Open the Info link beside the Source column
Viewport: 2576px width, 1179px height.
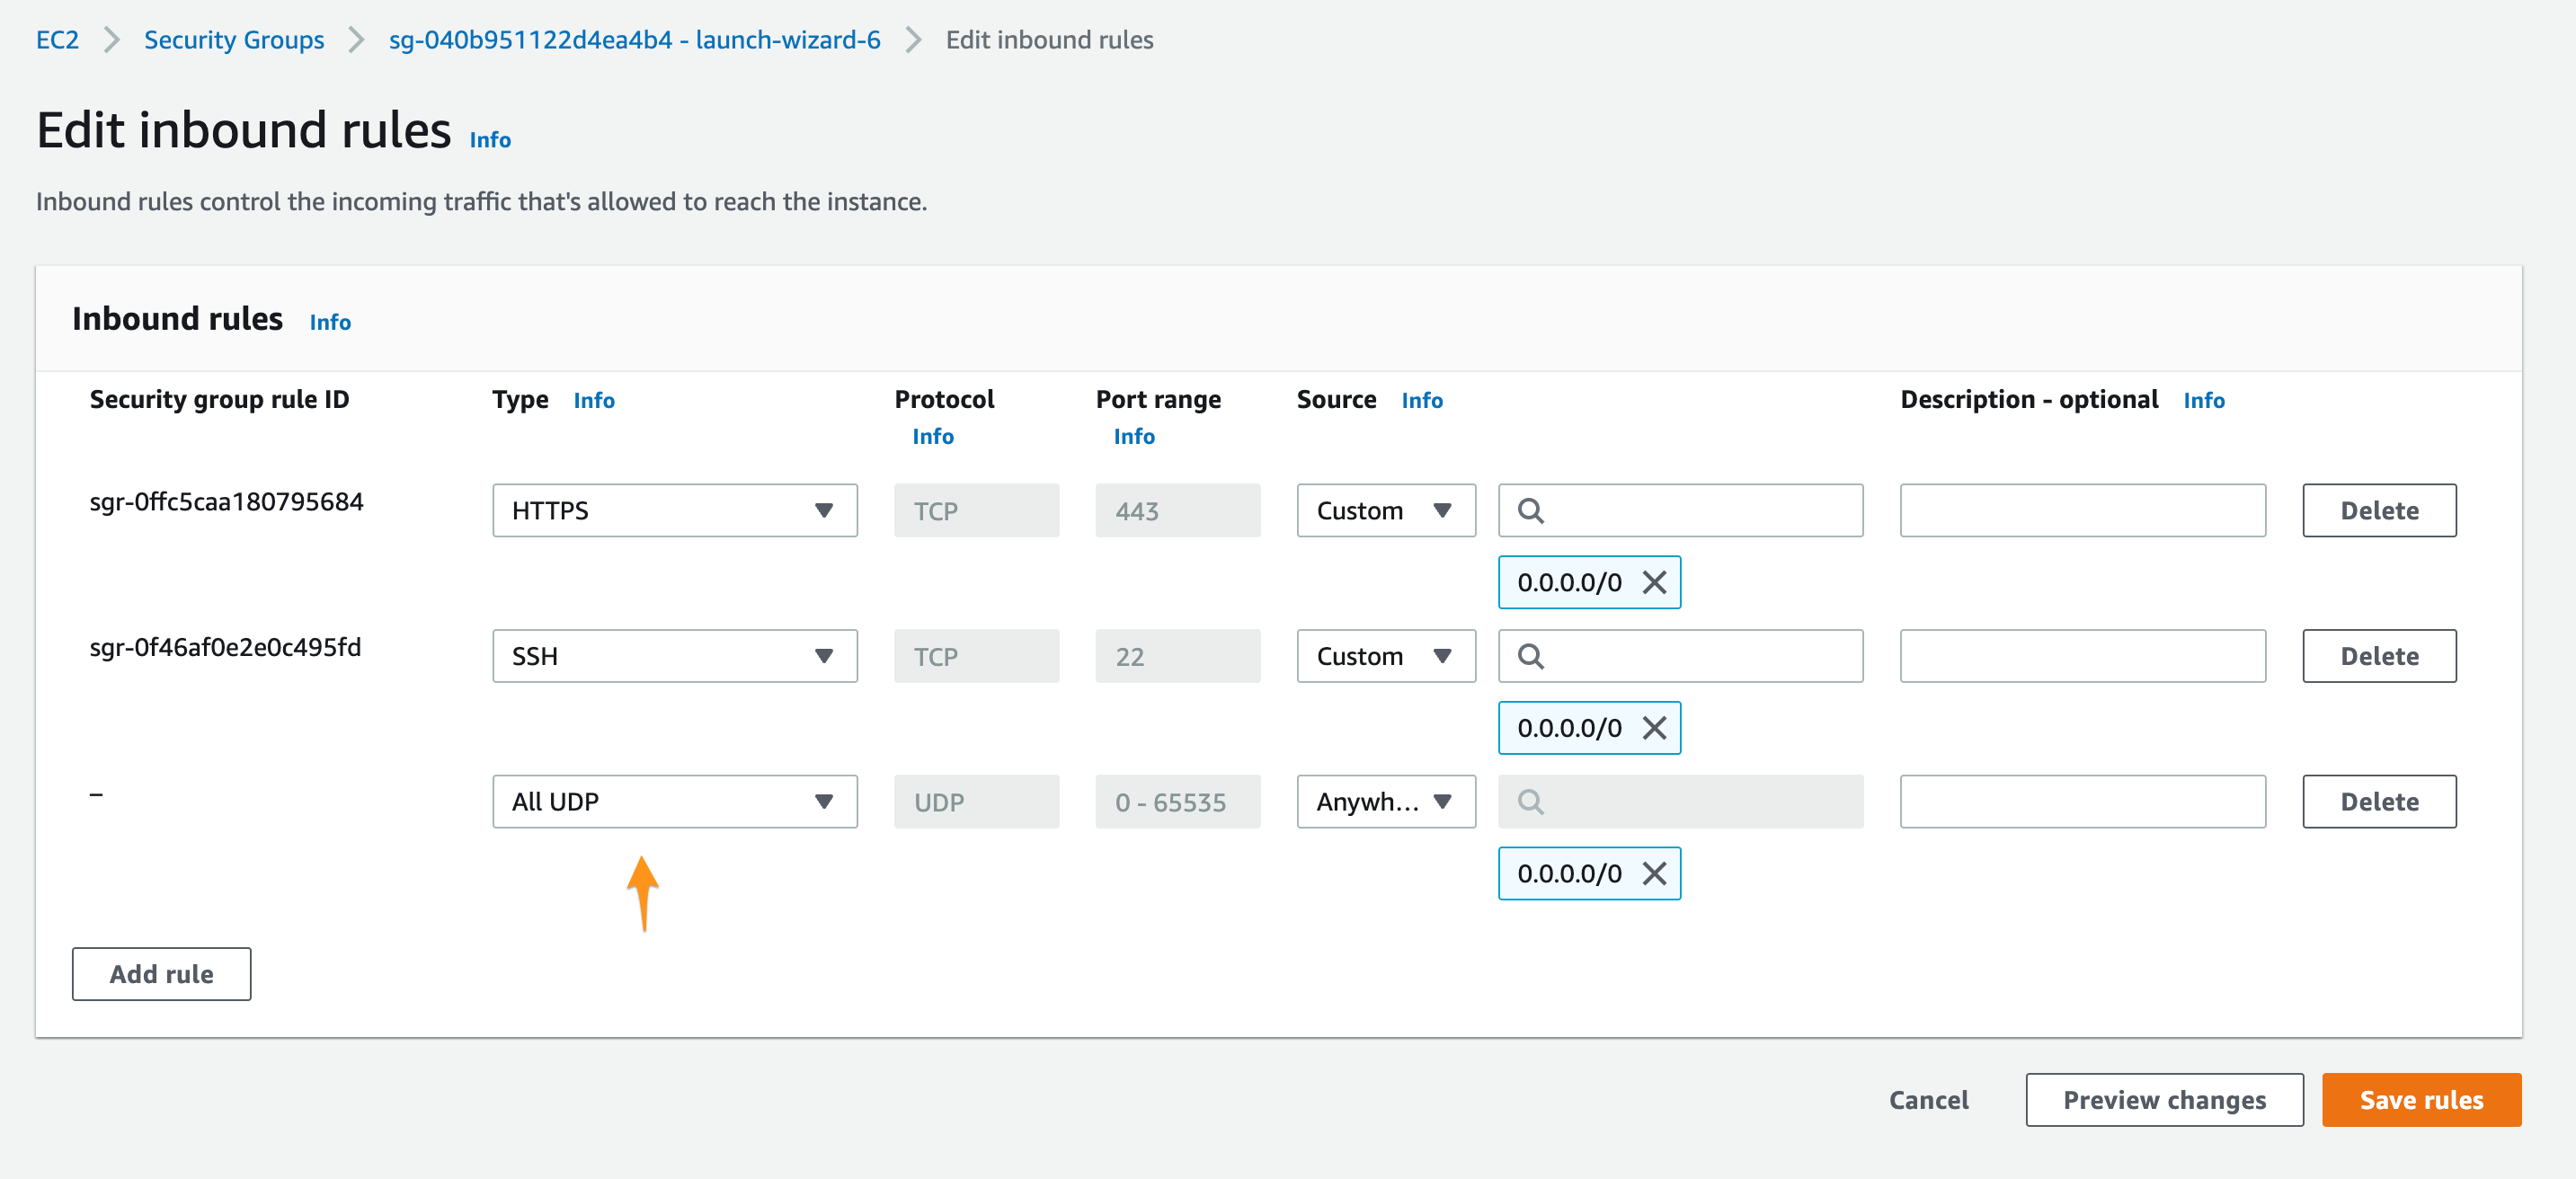pos(1421,400)
